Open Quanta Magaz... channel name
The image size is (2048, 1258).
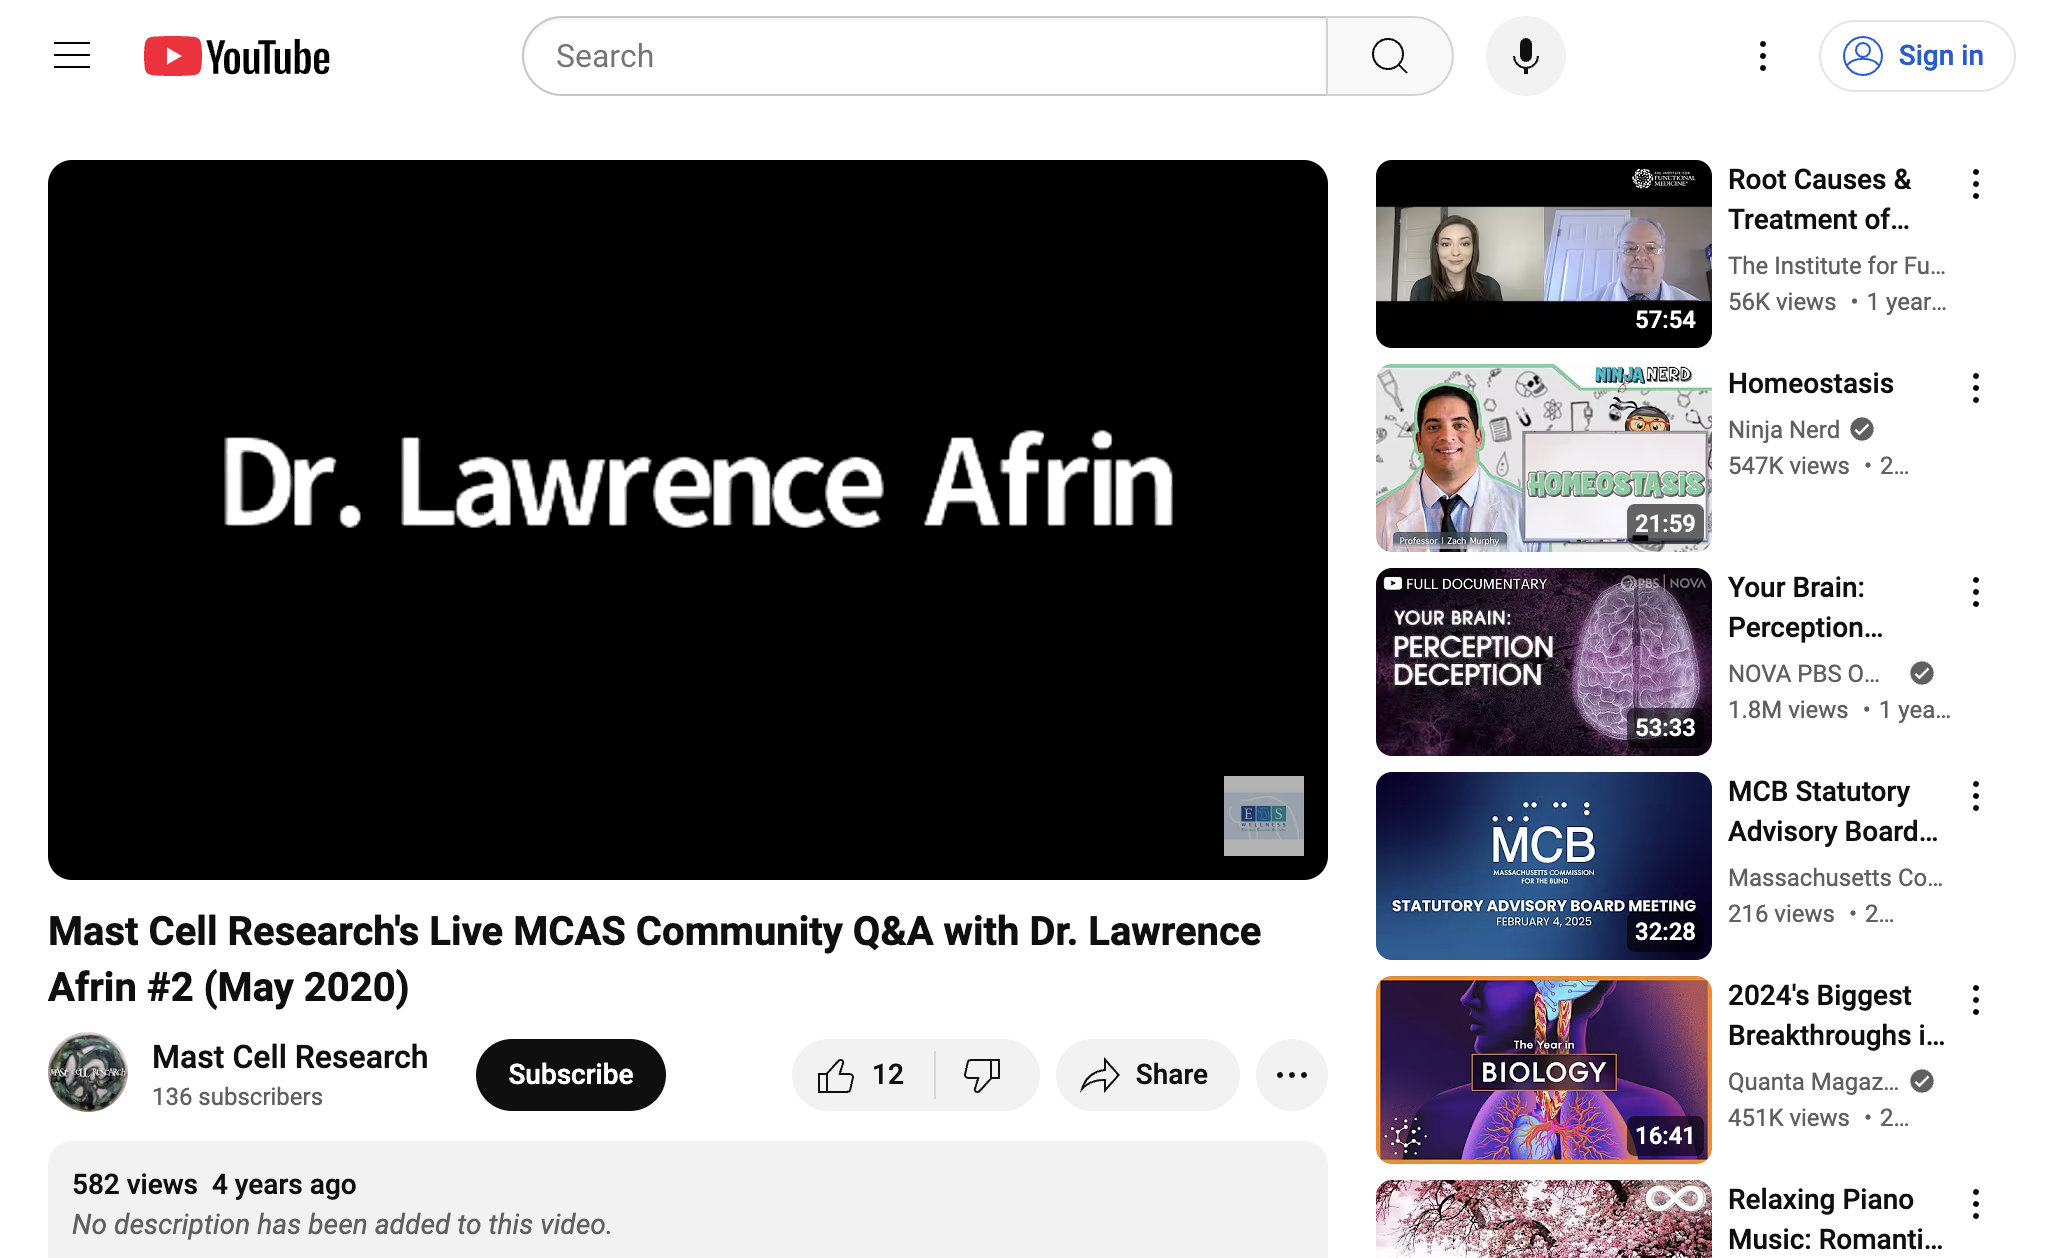1813,1081
